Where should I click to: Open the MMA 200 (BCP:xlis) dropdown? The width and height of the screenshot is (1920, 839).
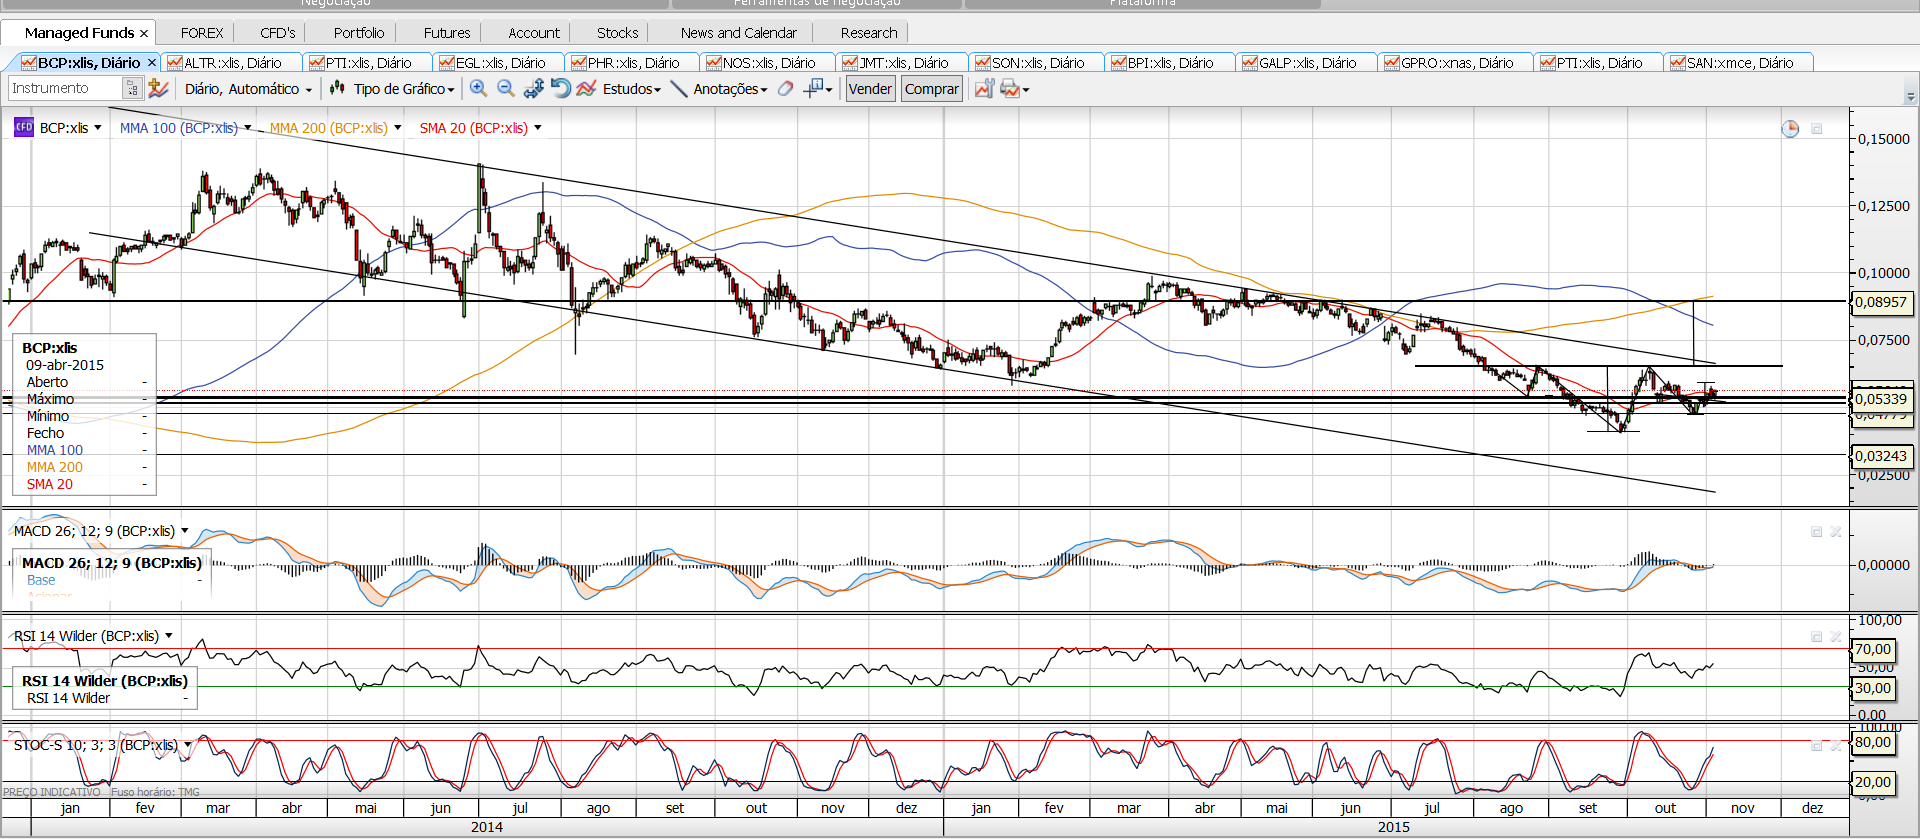[x=397, y=128]
